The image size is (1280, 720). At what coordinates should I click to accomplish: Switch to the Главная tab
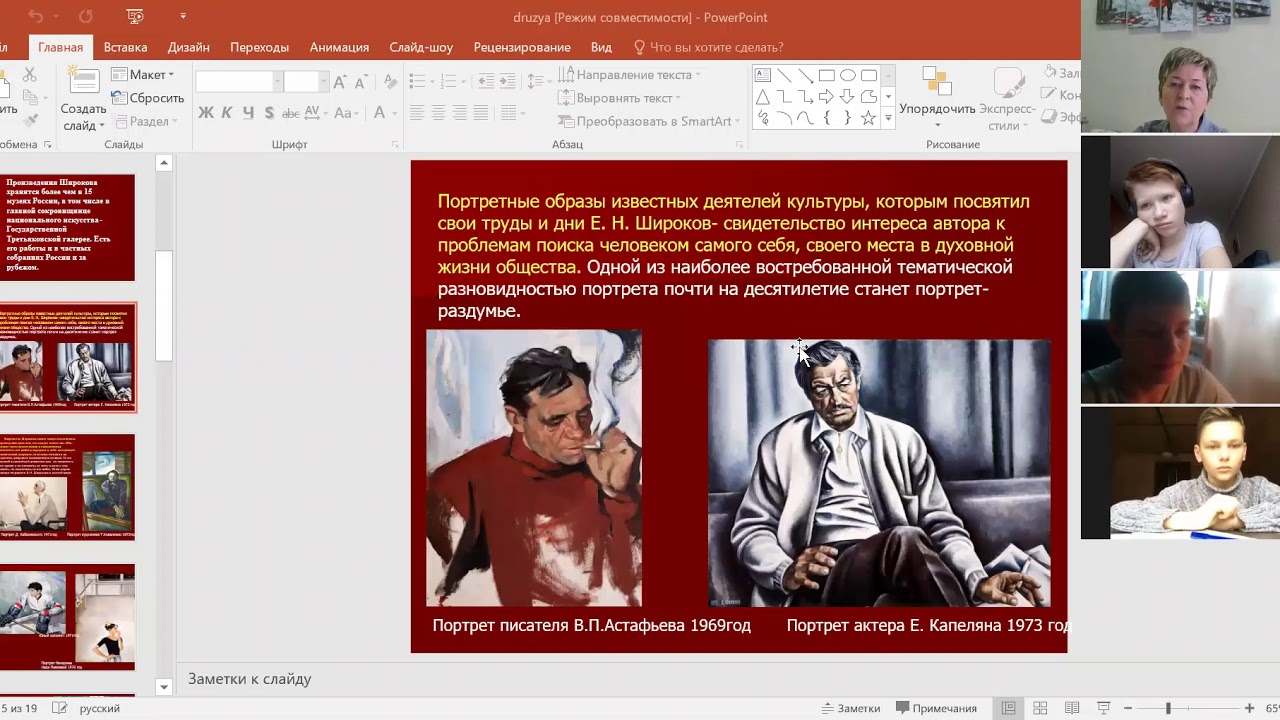61,47
